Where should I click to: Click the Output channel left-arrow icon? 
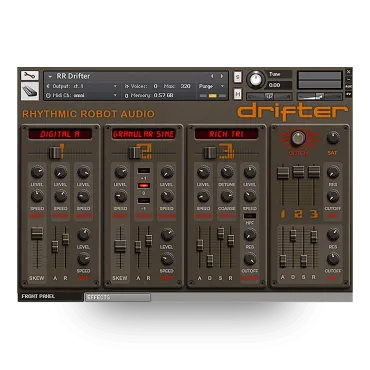click(x=48, y=86)
